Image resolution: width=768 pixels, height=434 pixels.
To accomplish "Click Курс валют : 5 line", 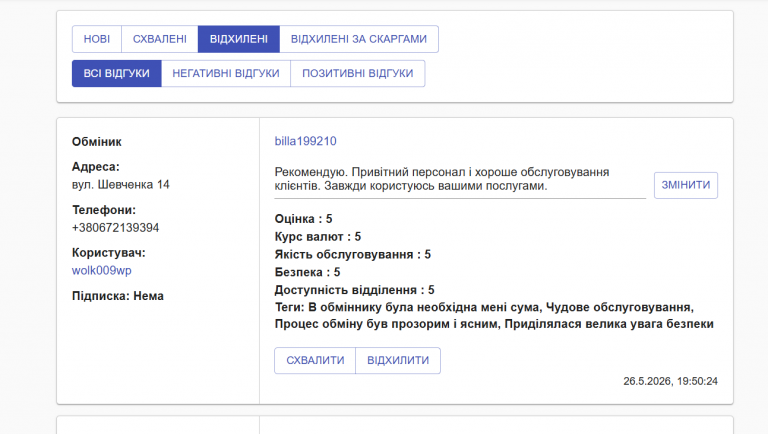I will (x=317, y=237).
